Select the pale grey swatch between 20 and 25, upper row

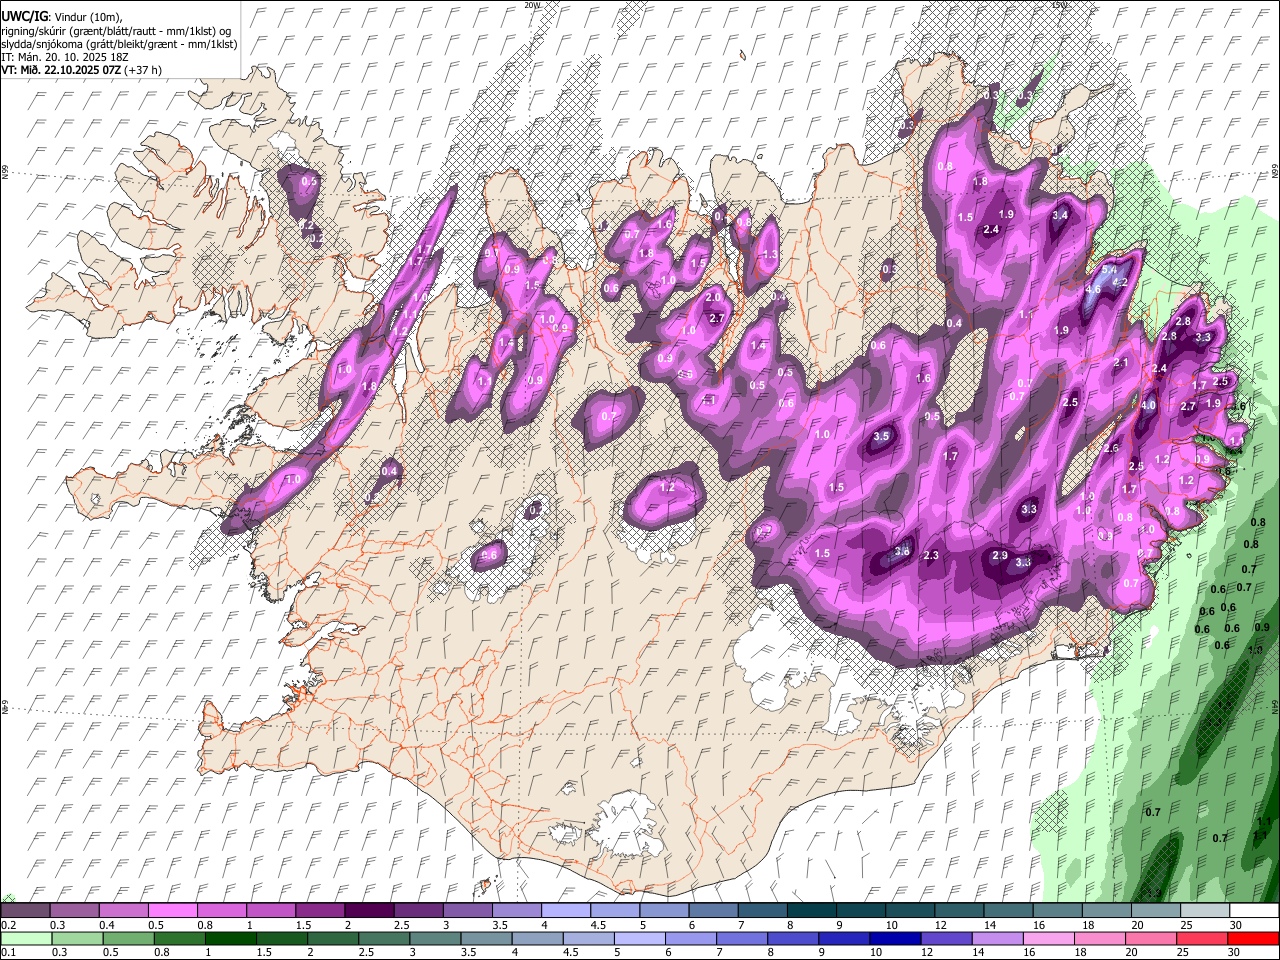1155,911
